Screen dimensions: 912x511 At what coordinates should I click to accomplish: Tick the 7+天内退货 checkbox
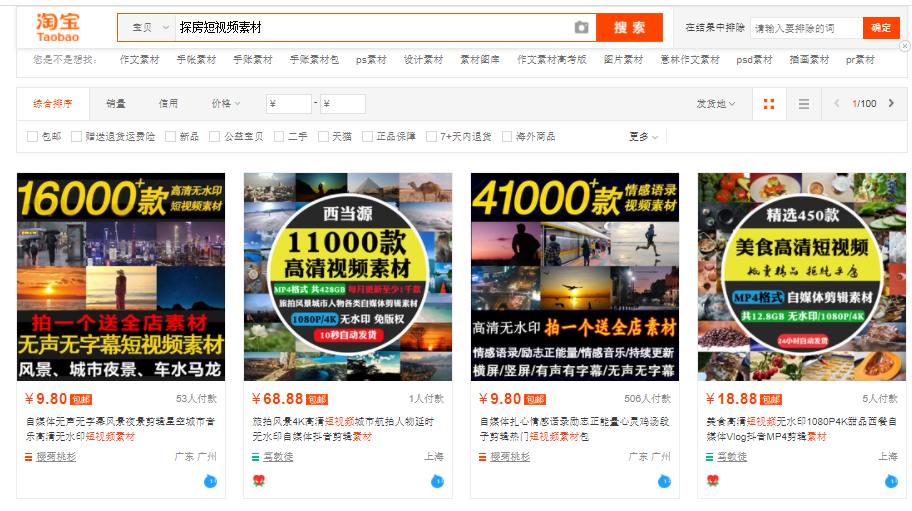[432, 136]
